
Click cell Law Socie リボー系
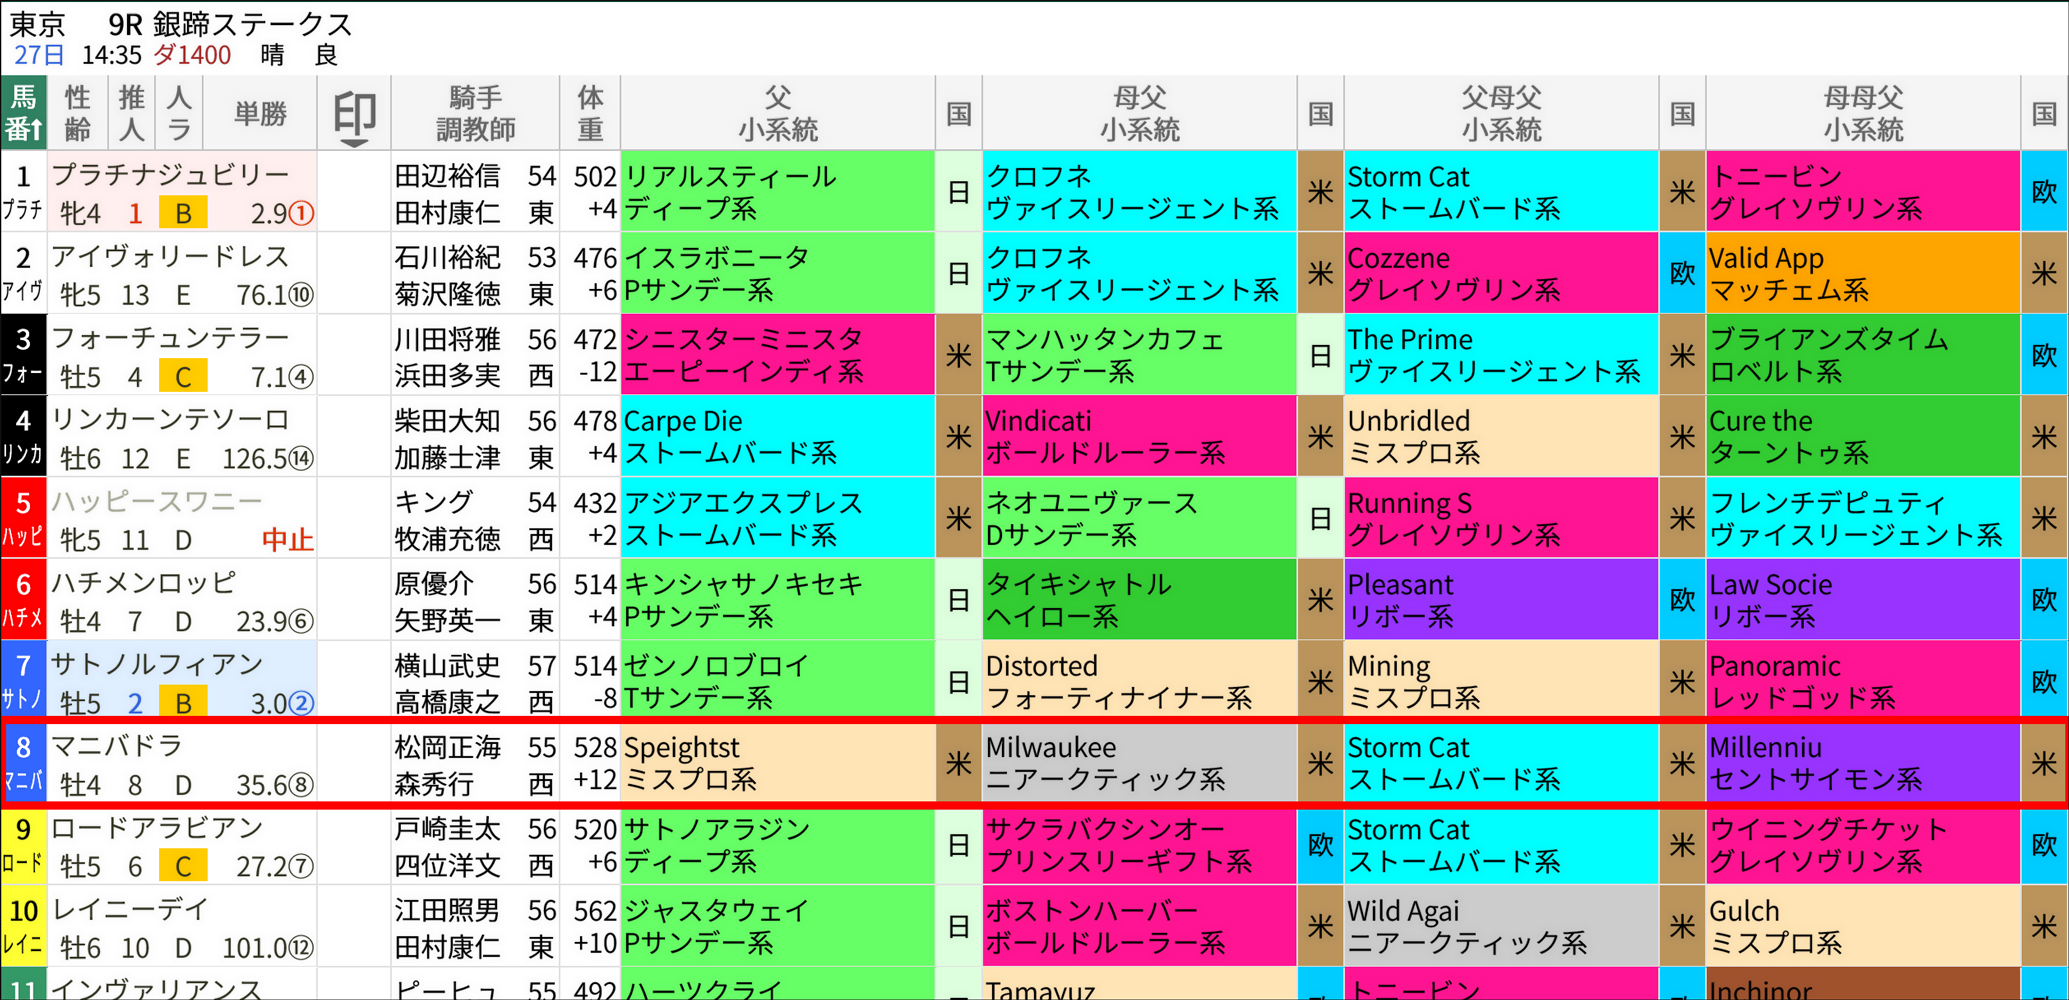[x=1863, y=599]
